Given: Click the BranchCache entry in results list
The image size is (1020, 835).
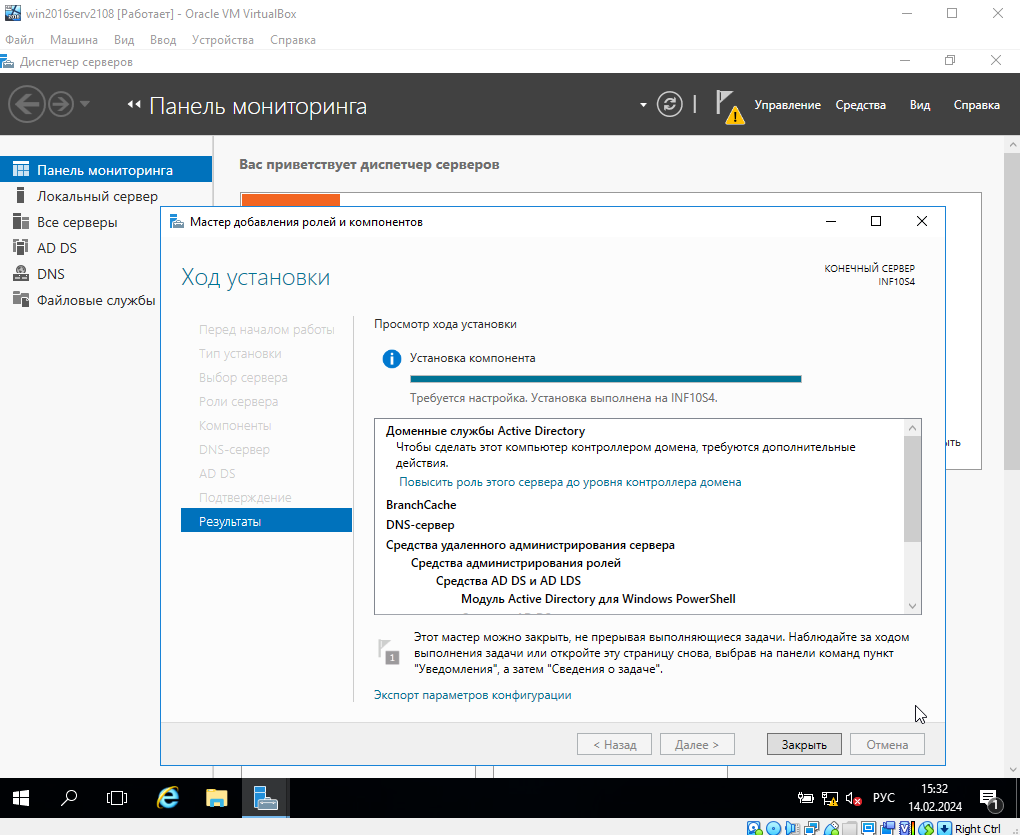Looking at the screenshot, I should [421, 505].
